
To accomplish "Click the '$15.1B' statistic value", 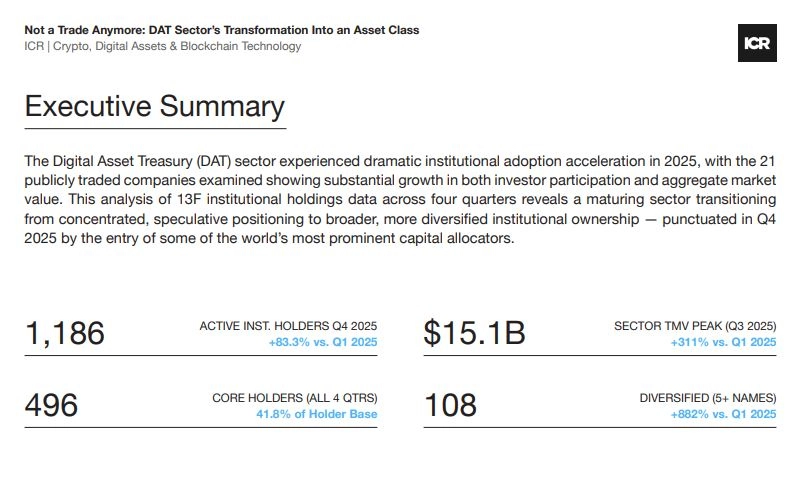I will pos(473,334).
